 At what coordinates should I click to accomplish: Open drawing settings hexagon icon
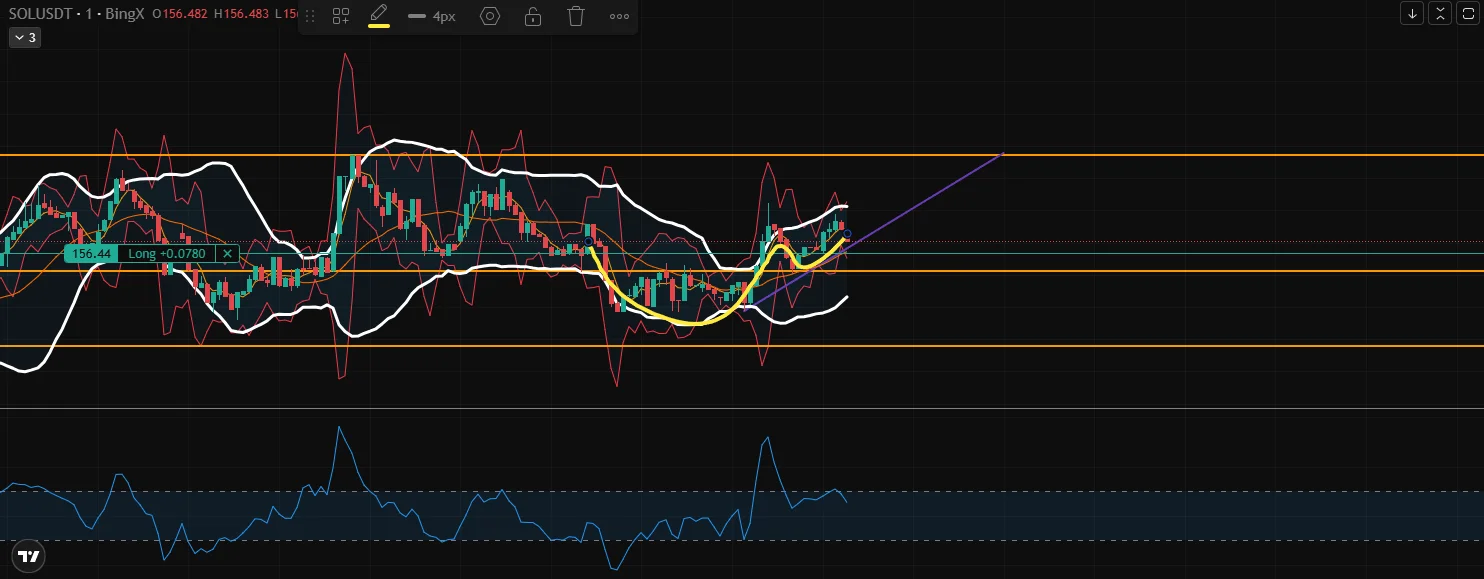490,16
